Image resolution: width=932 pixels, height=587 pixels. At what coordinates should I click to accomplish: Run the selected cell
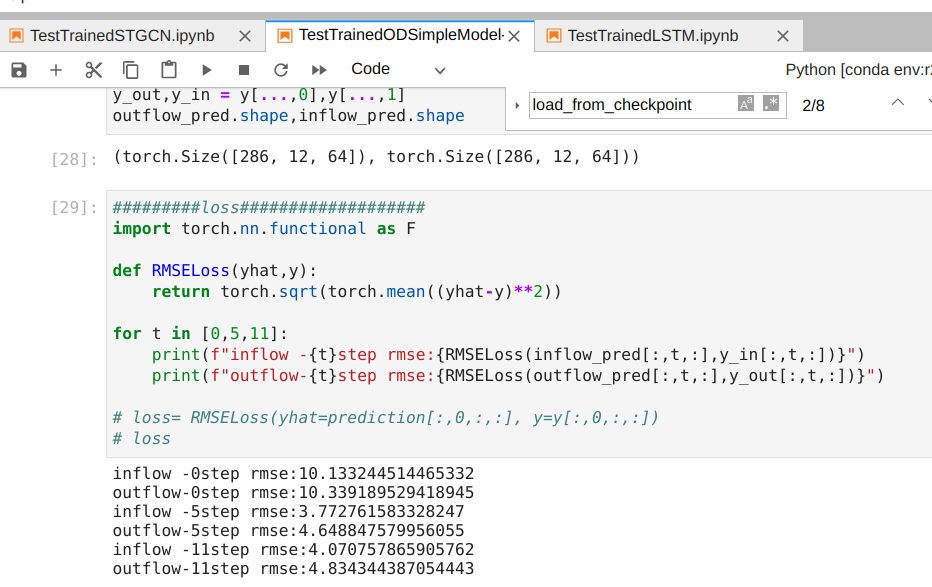tap(207, 70)
